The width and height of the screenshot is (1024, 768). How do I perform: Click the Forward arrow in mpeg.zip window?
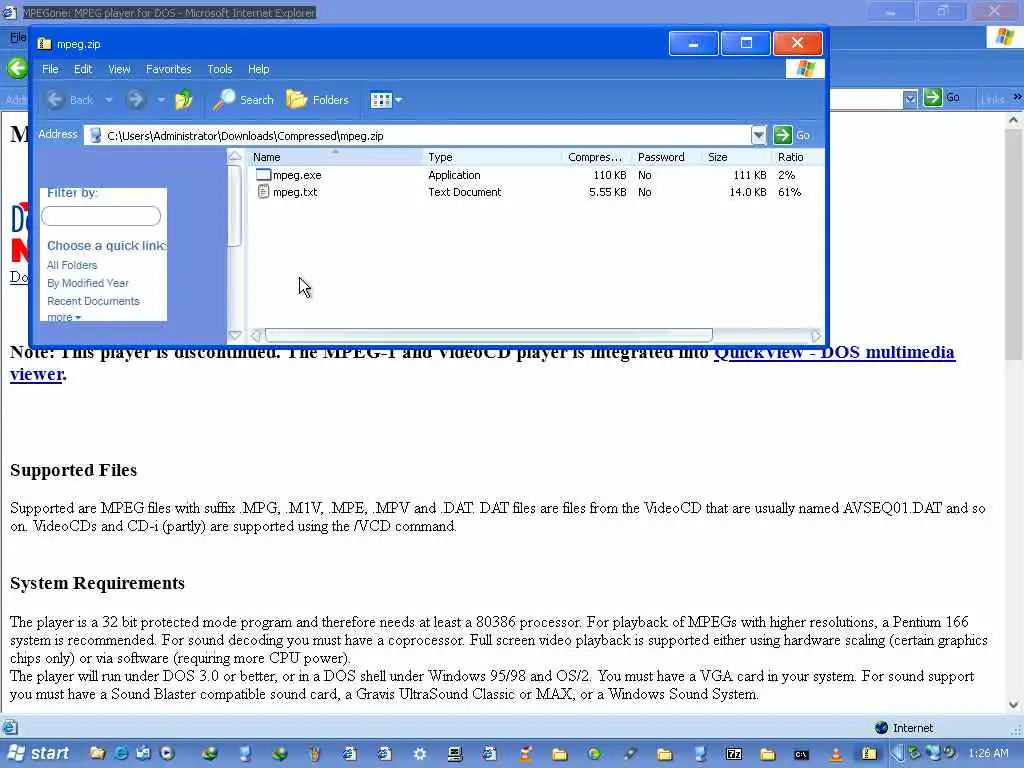point(135,100)
